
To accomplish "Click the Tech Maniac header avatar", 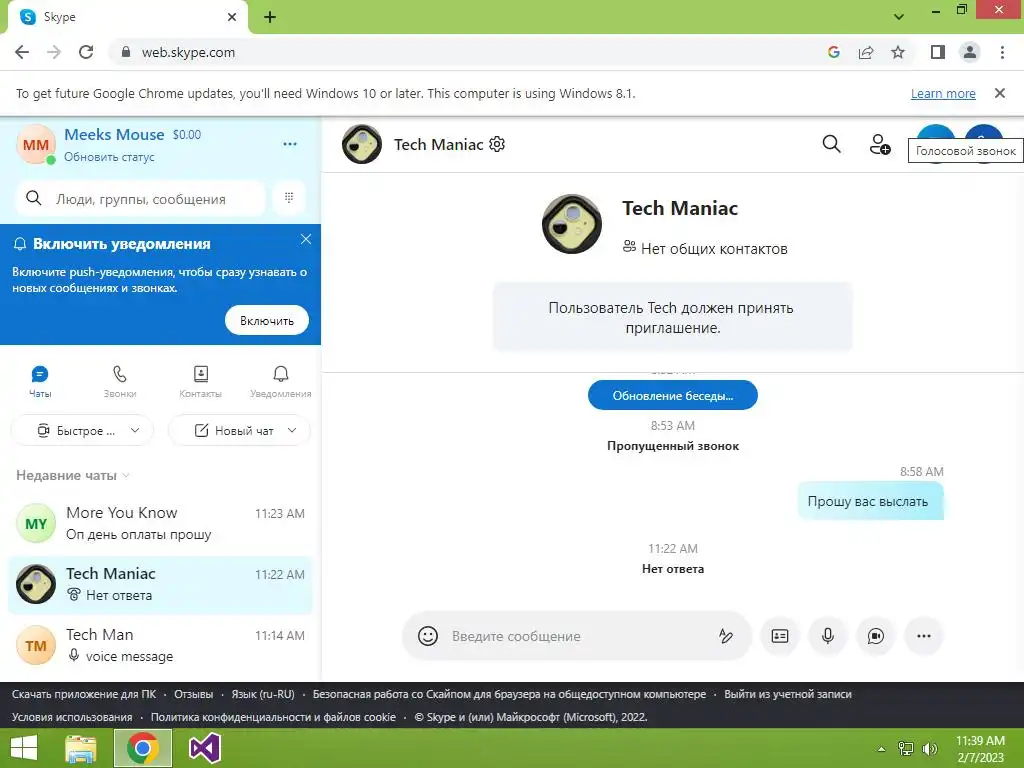I will coord(362,144).
